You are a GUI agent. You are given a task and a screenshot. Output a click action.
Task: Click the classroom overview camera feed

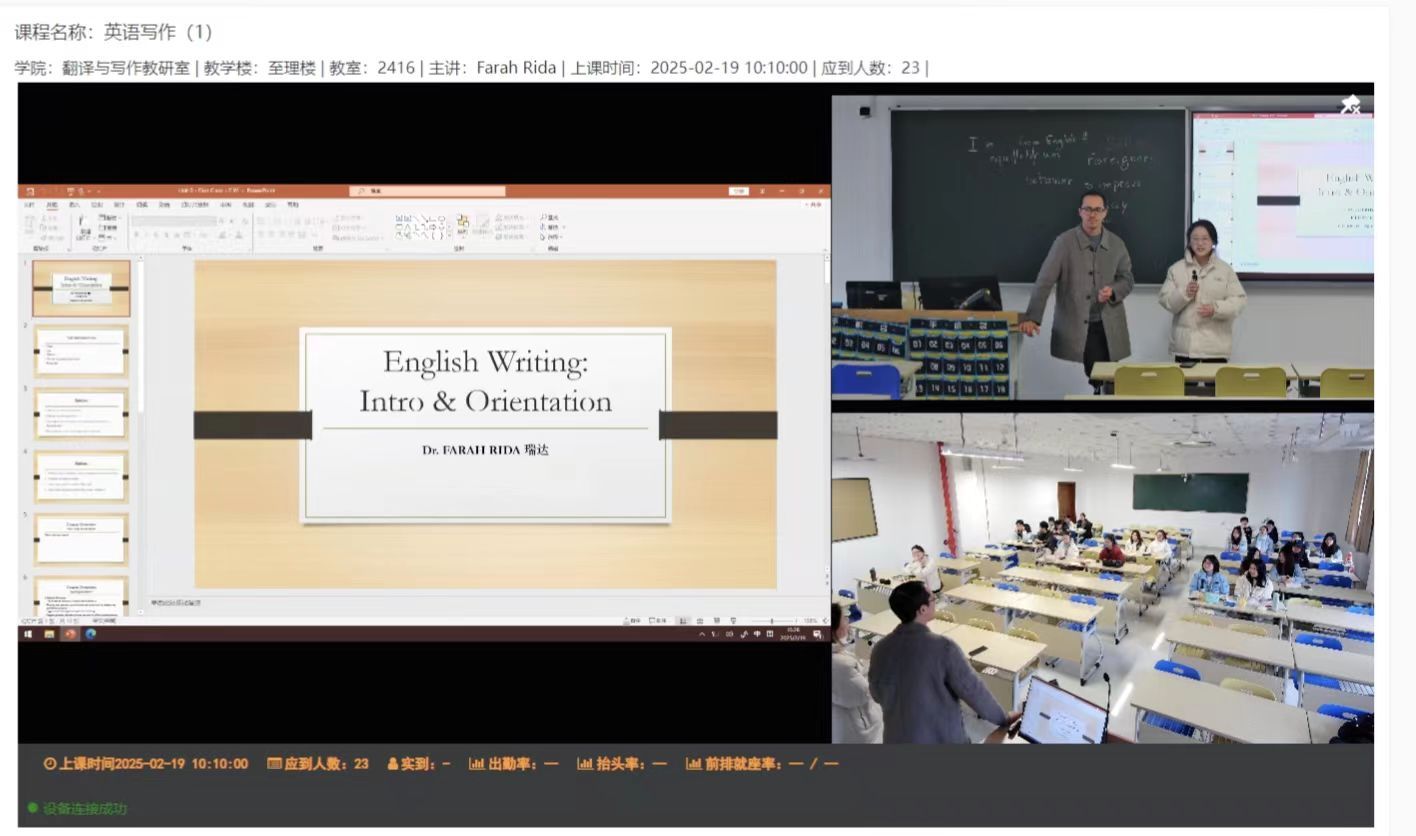(1102, 578)
